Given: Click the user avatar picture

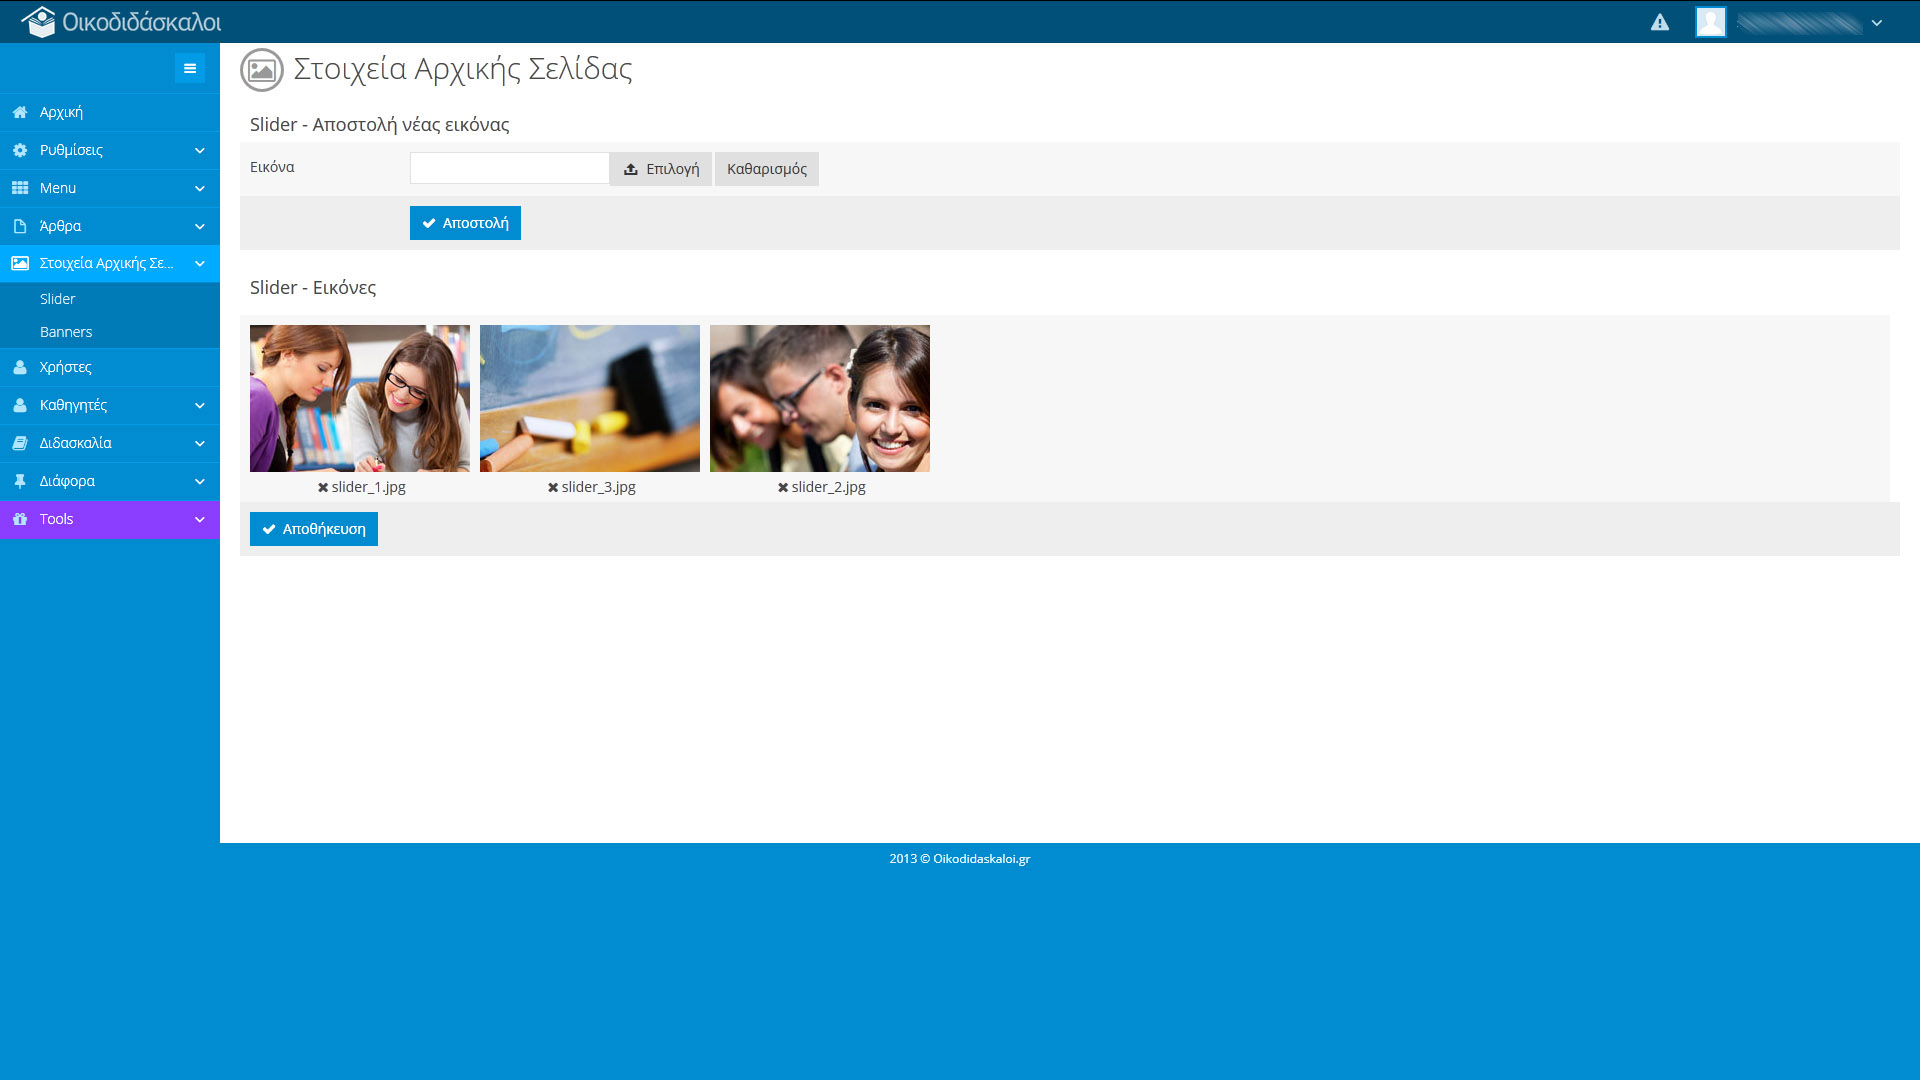Looking at the screenshot, I should [x=1711, y=22].
